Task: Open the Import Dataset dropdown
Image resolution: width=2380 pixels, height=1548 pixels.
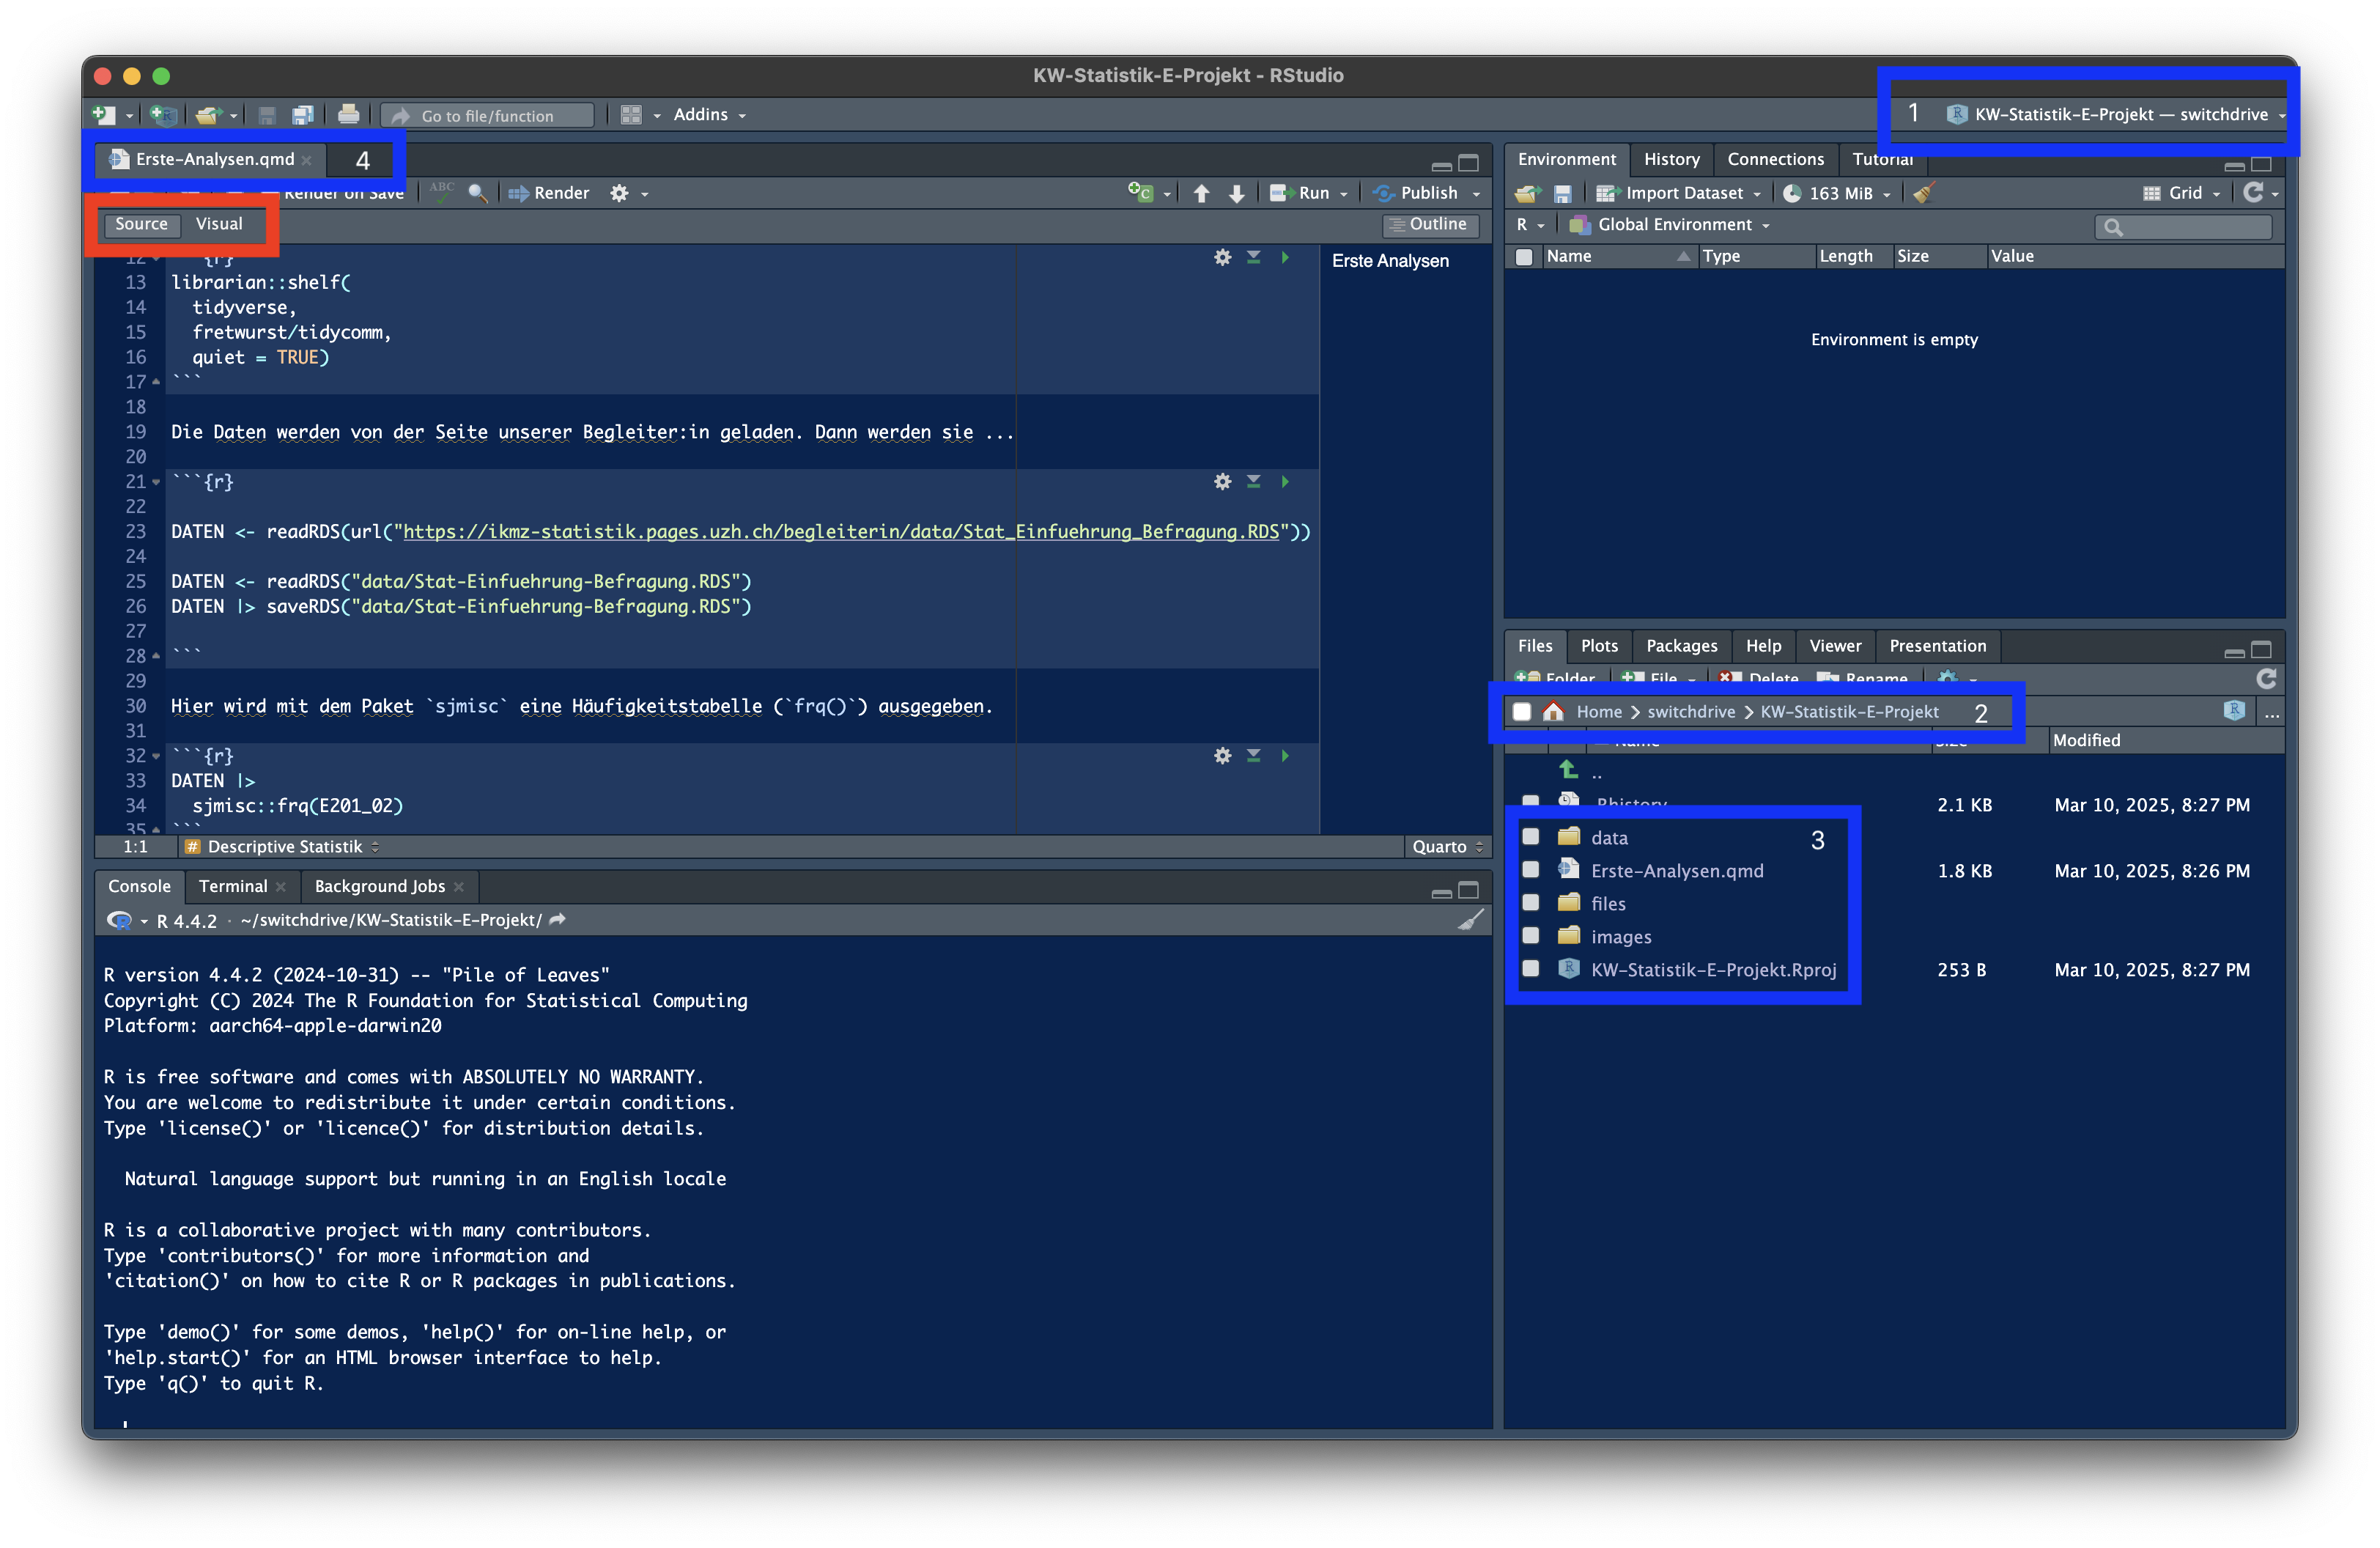Action: (x=1679, y=193)
